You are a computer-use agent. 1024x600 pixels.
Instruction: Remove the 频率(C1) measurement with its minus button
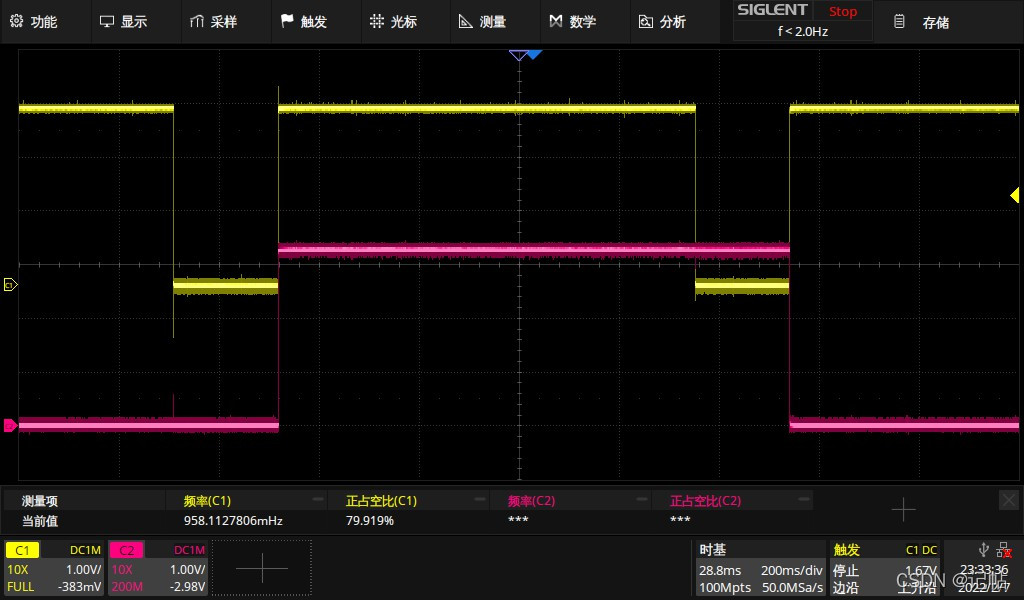tap(318, 499)
